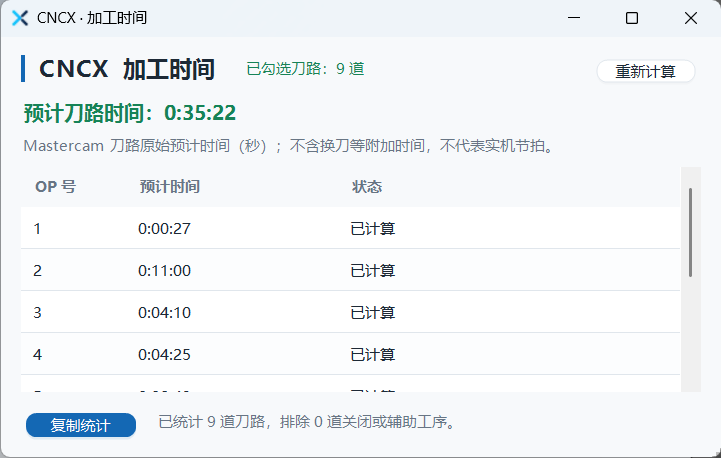Screen dimensions: 721x458
Task: Close the CNCX 加工时间 window
Action: pyautogui.click(x=691, y=18)
